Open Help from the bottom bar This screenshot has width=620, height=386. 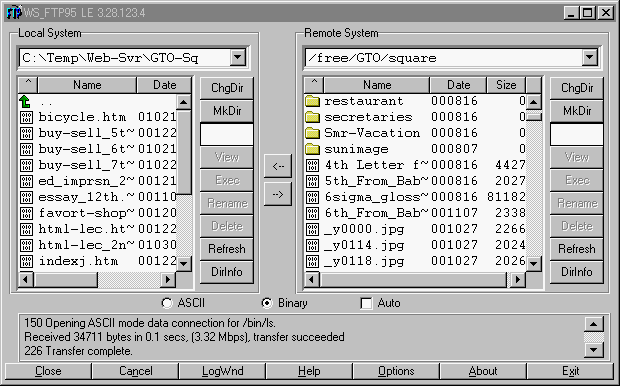click(x=309, y=371)
